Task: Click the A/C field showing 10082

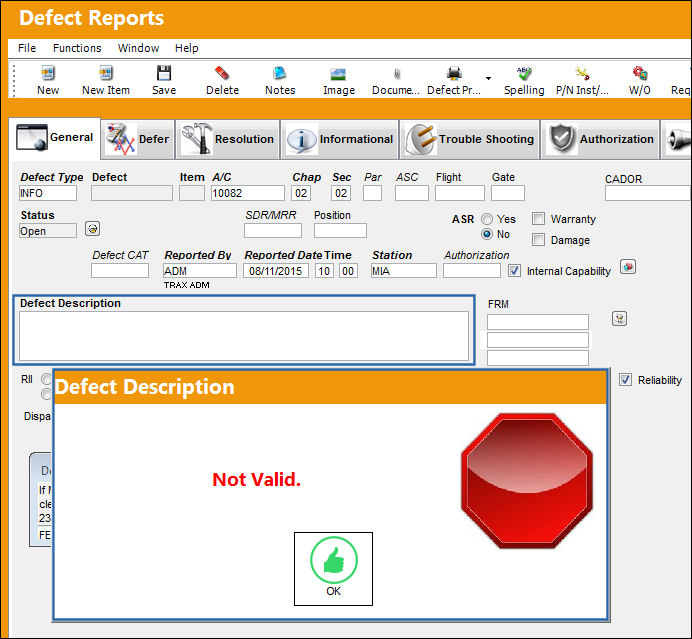Action: (248, 193)
